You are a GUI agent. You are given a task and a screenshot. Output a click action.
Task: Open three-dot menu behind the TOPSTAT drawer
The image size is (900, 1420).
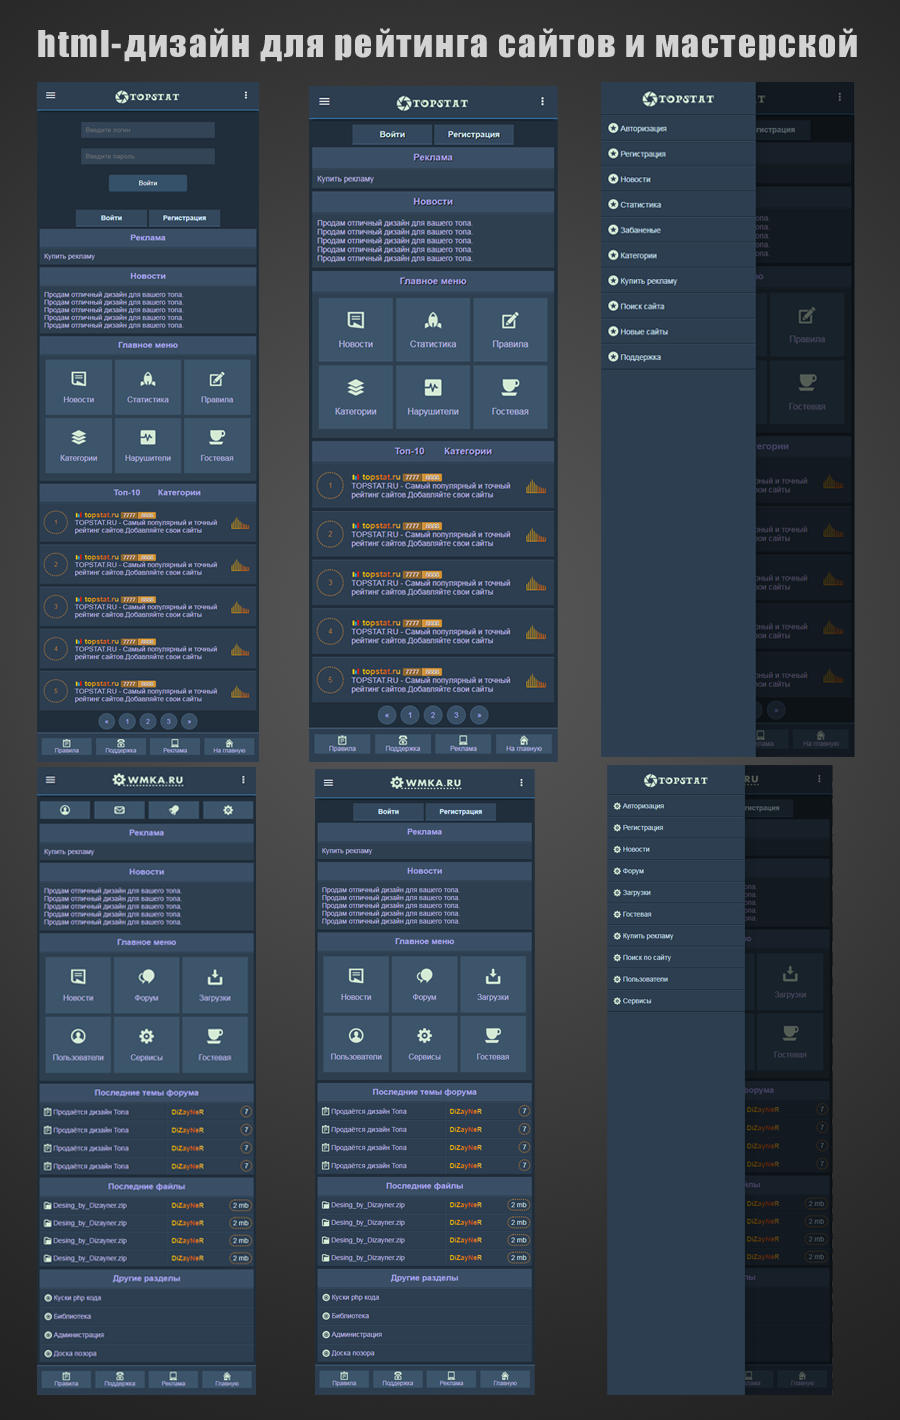839,97
